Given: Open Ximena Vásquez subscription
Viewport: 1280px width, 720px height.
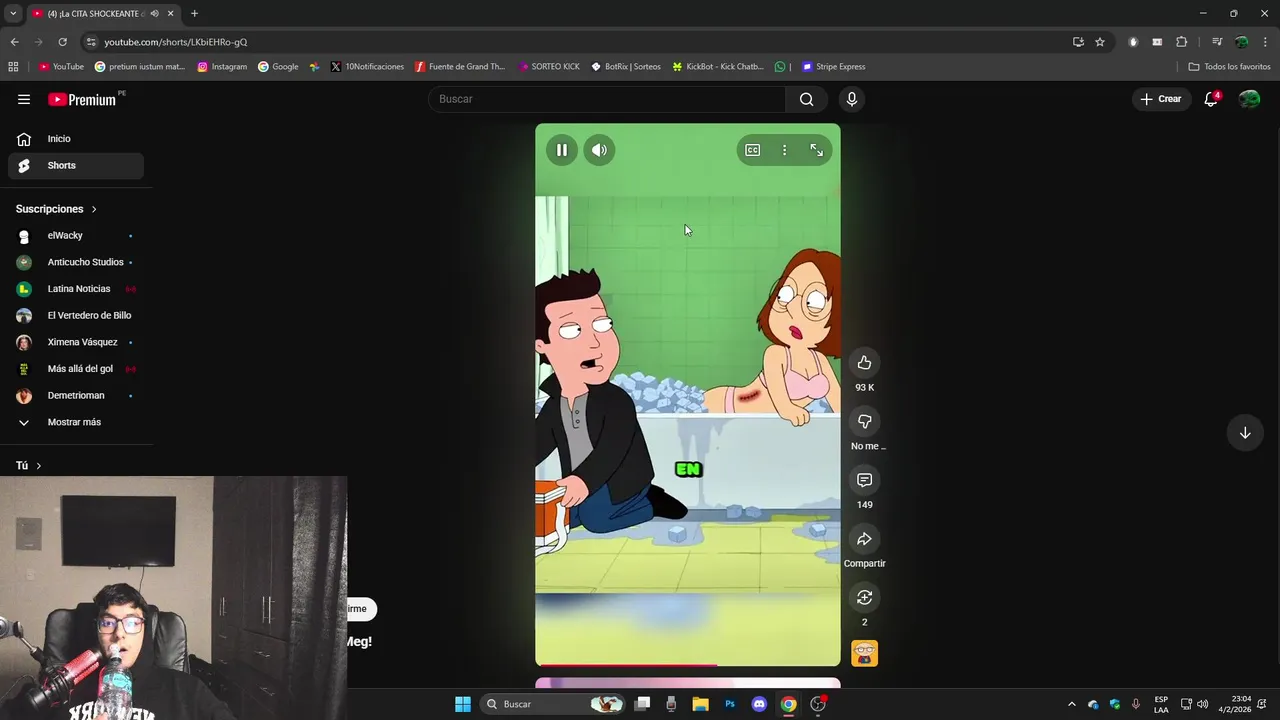Looking at the screenshot, I should [x=76, y=342].
